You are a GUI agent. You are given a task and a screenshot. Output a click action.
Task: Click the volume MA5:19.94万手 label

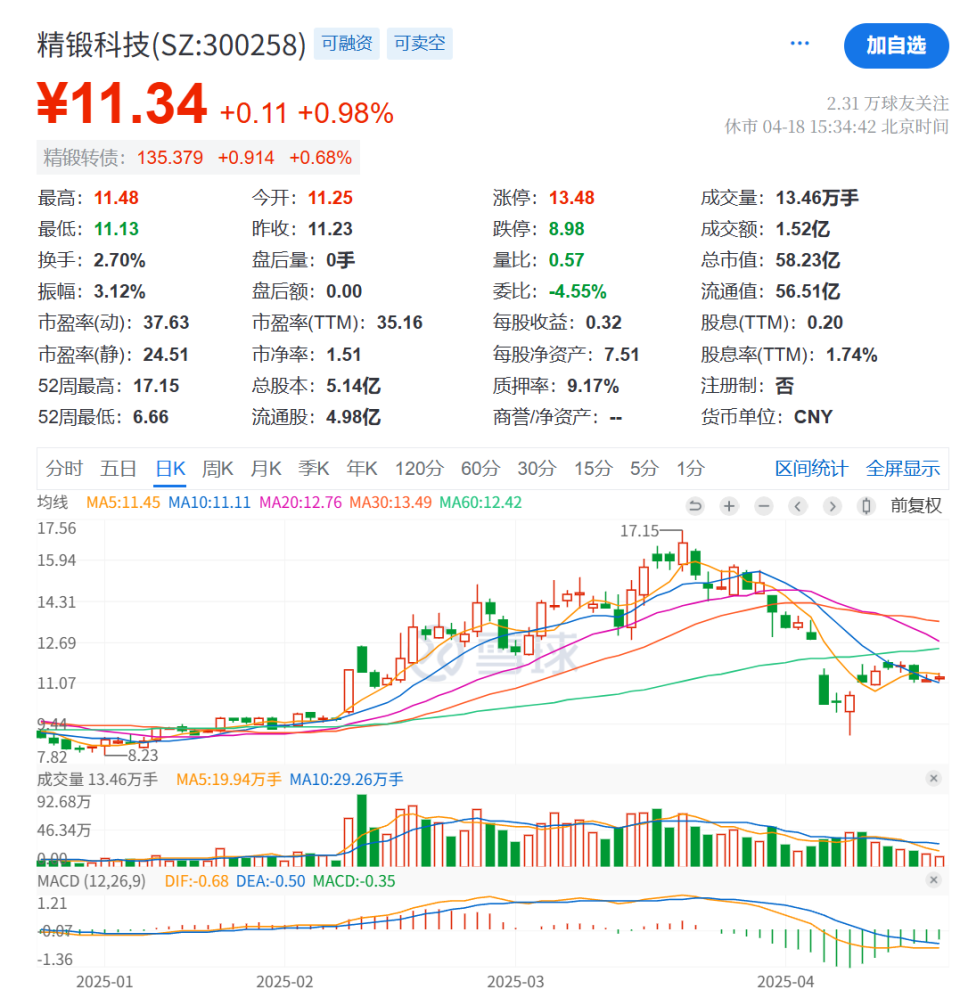point(229,780)
